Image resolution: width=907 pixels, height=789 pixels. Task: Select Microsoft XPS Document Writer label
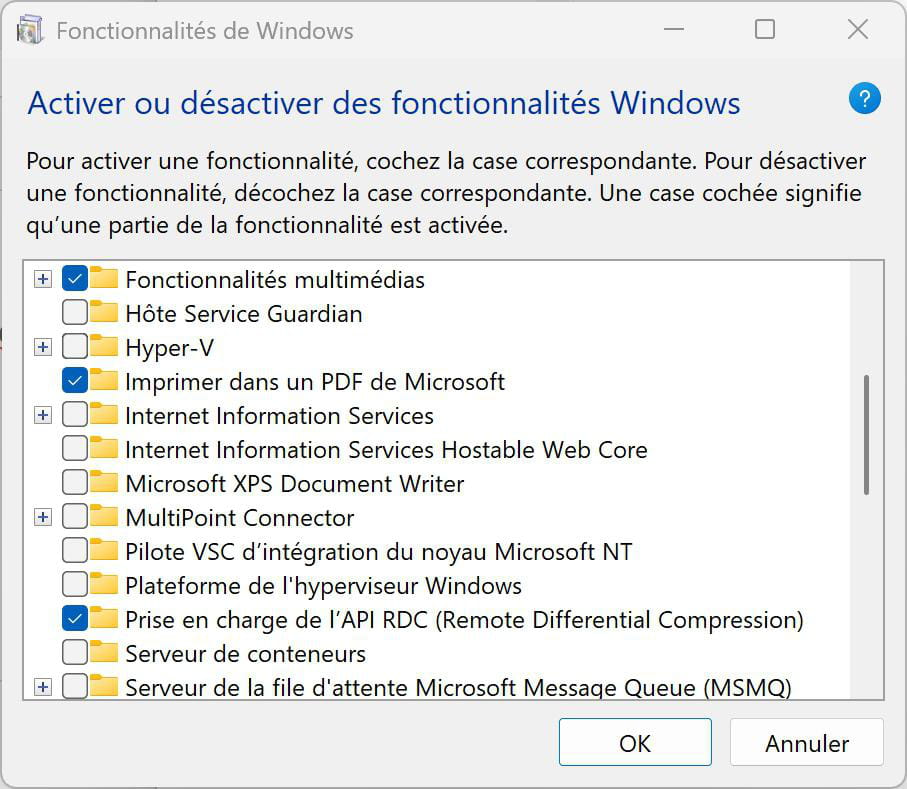click(x=295, y=484)
